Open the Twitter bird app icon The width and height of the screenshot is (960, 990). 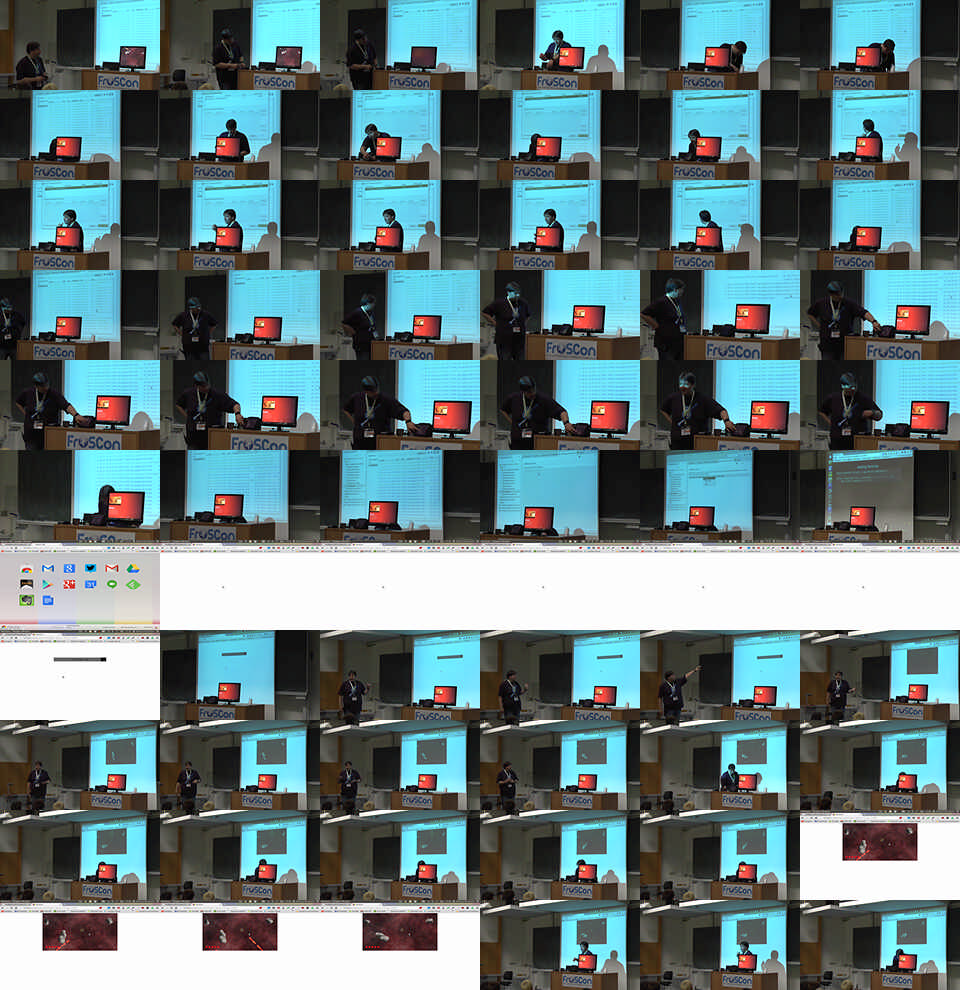(x=90, y=569)
